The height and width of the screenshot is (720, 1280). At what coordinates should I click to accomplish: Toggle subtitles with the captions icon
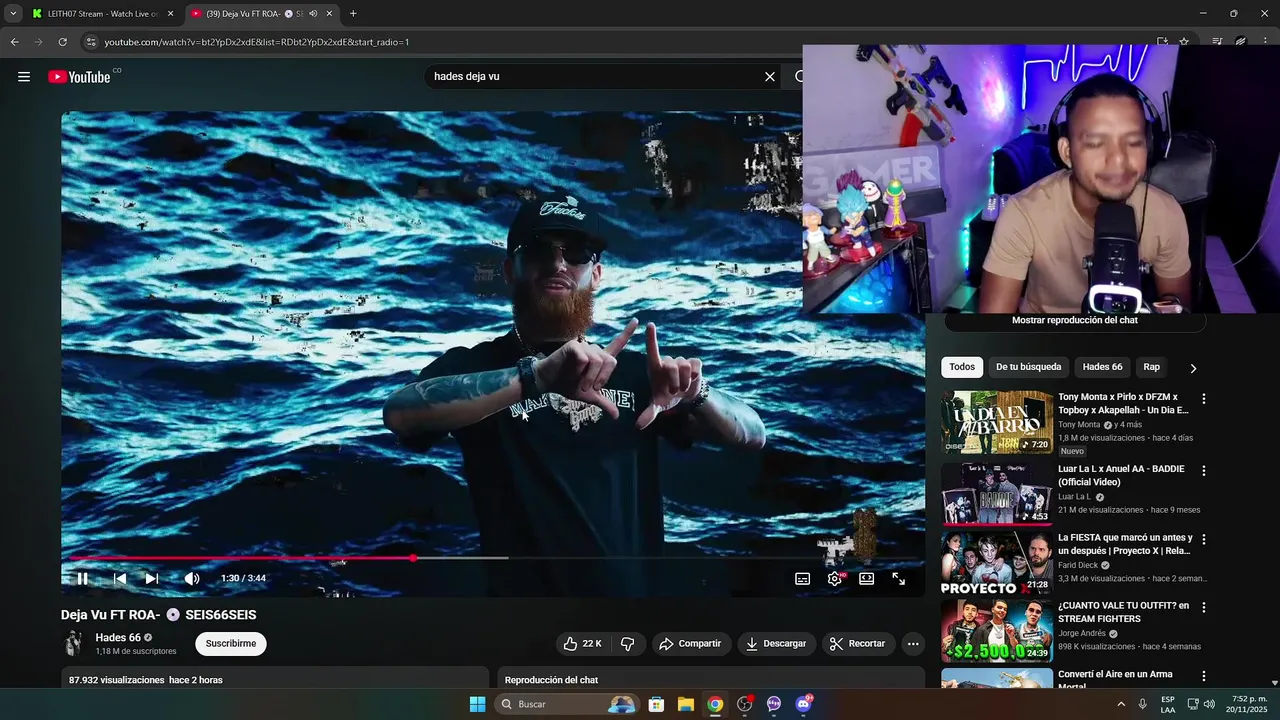point(802,578)
